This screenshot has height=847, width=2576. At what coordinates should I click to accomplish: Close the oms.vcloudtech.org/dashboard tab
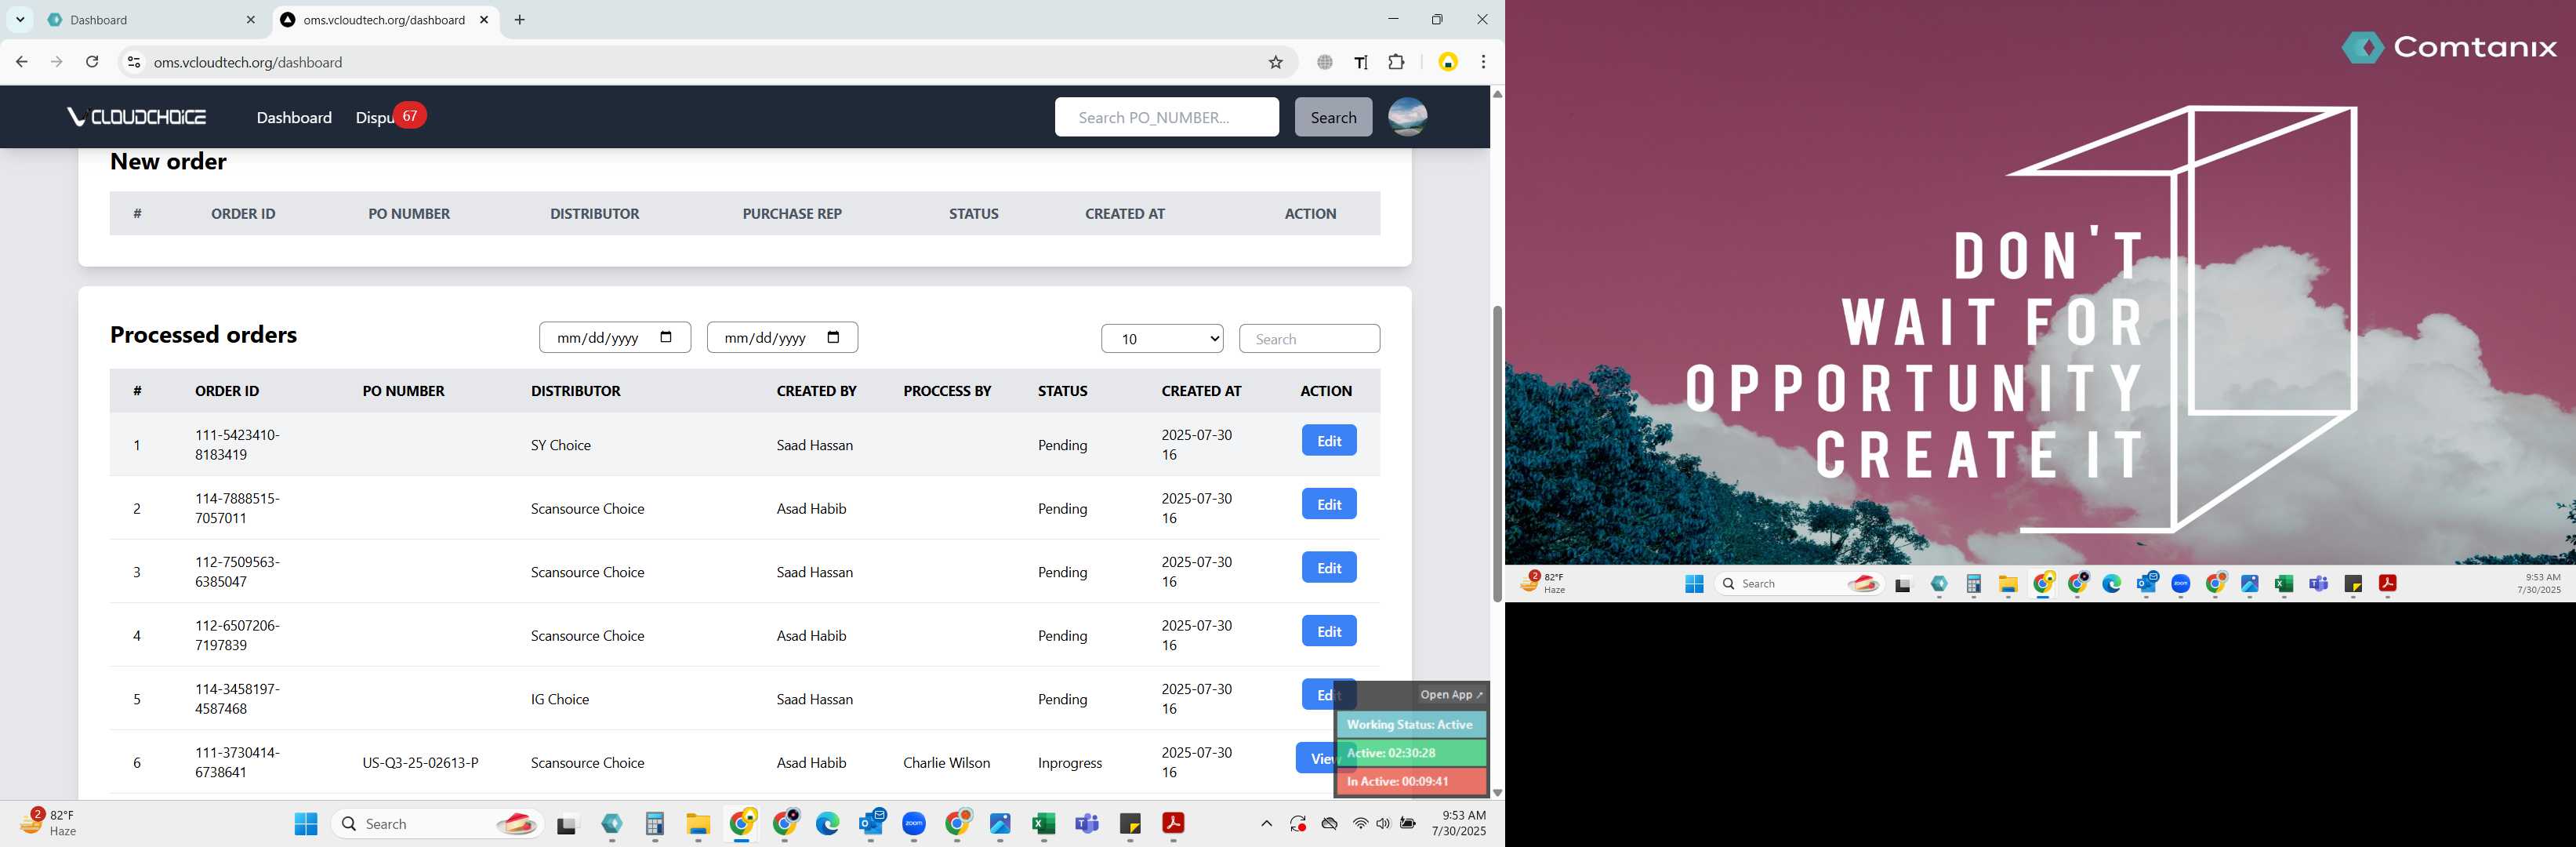coord(484,20)
